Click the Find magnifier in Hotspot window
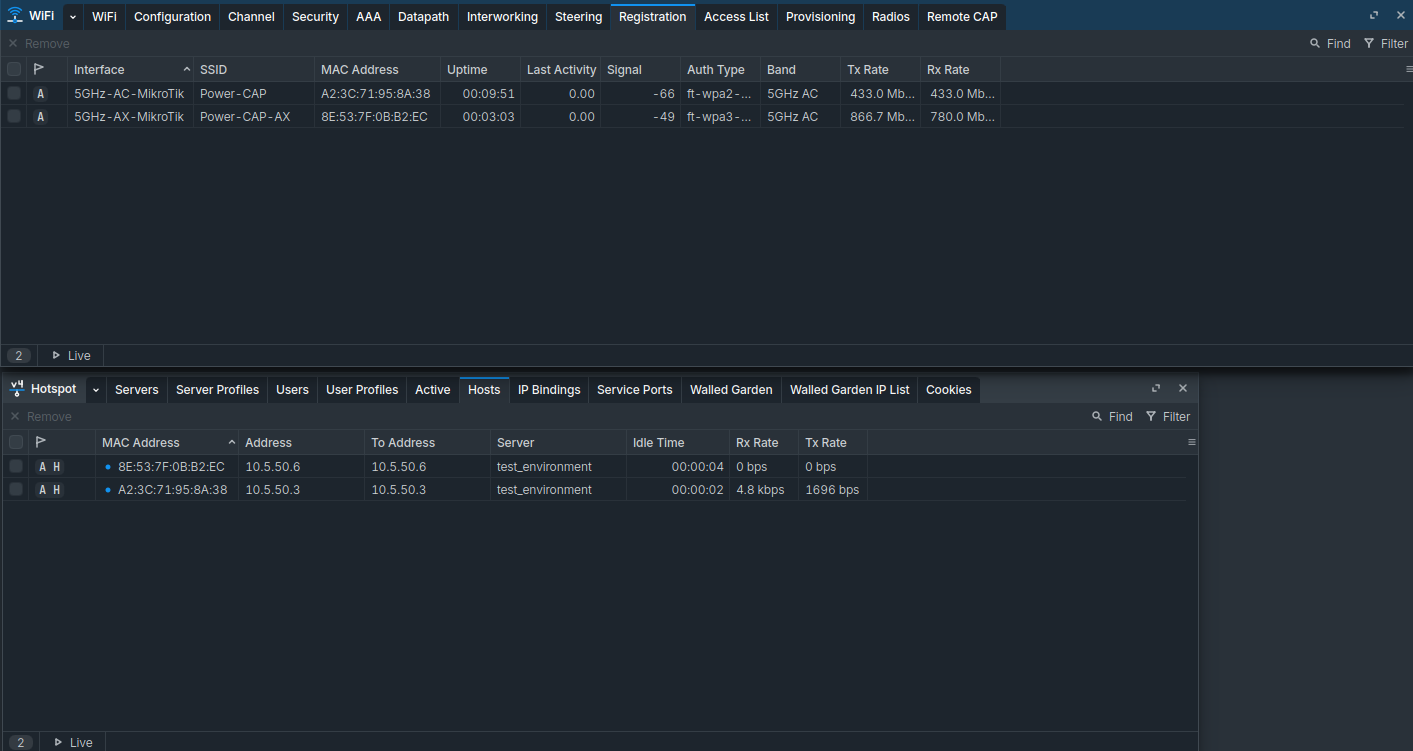 (x=1097, y=417)
